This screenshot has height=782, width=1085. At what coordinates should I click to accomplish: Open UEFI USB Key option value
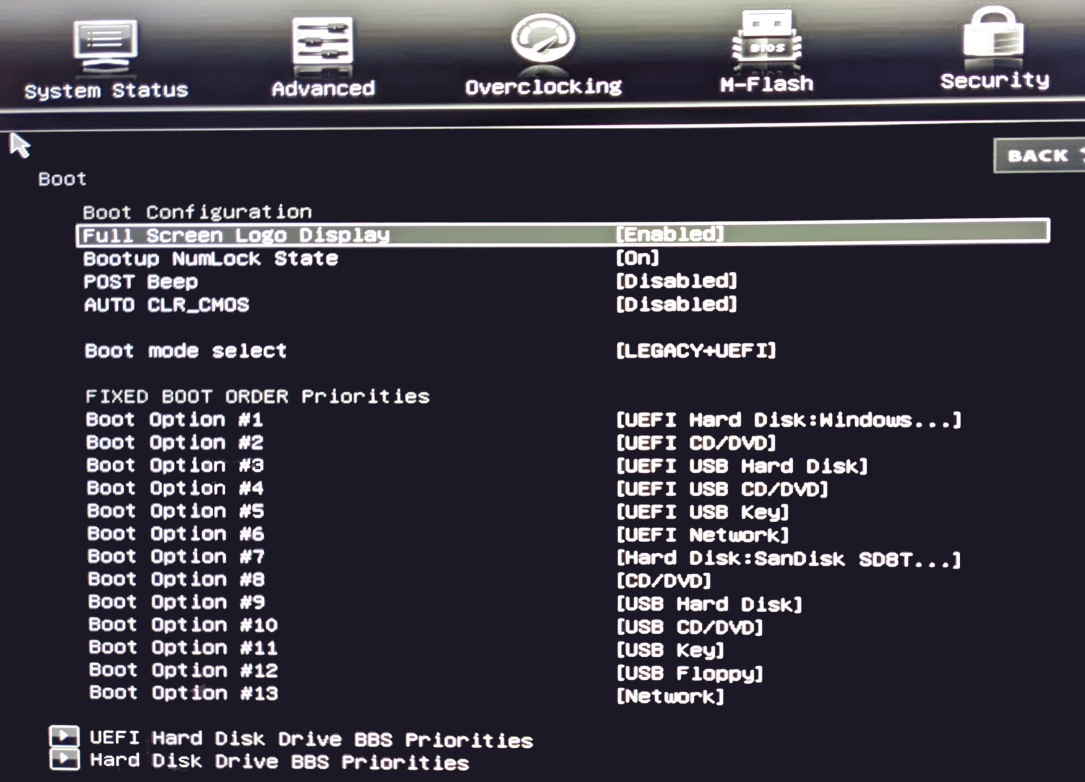point(702,511)
